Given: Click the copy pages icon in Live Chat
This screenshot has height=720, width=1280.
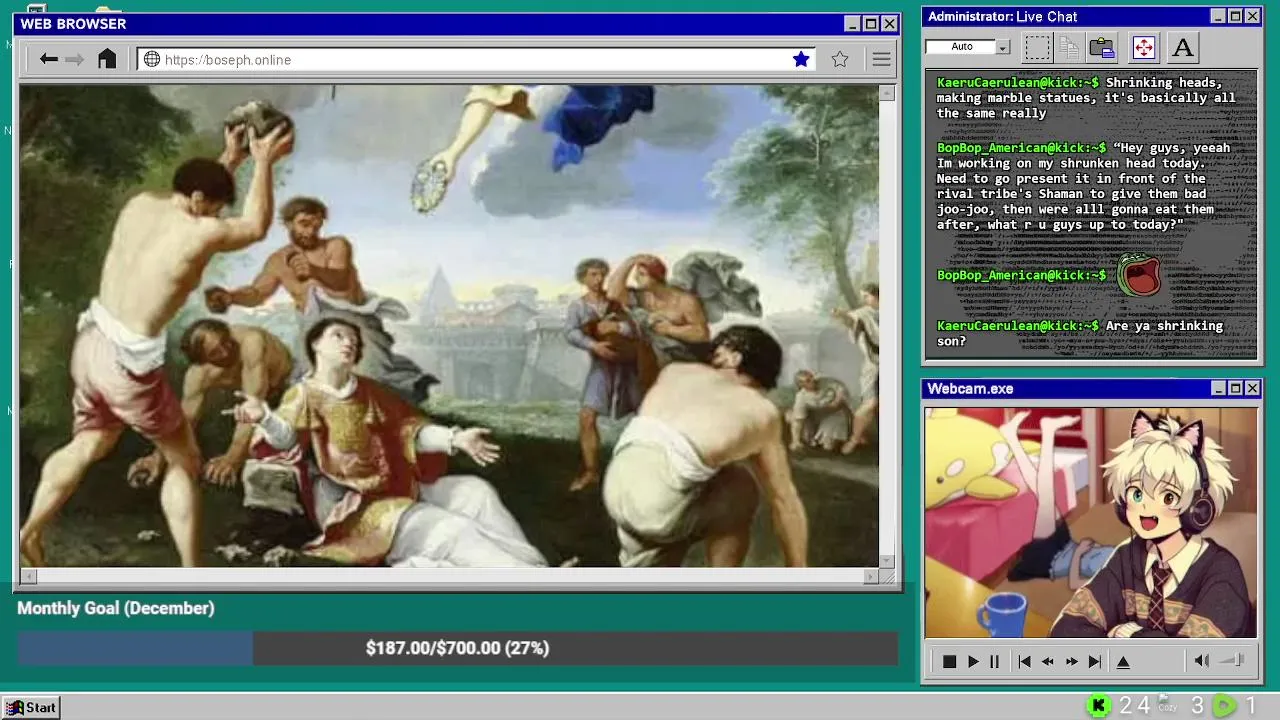Looking at the screenshot, I should pos(1069,47).
